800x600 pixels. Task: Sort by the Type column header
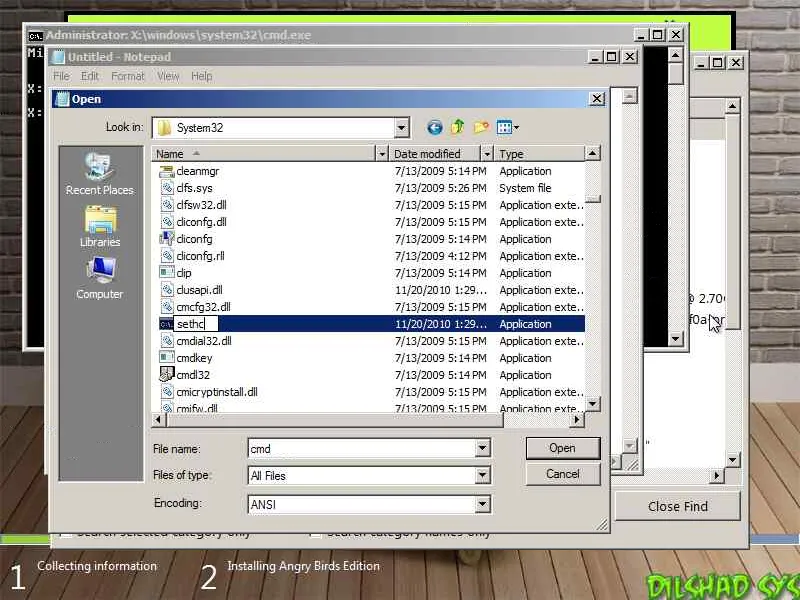(x=540, y=154)
